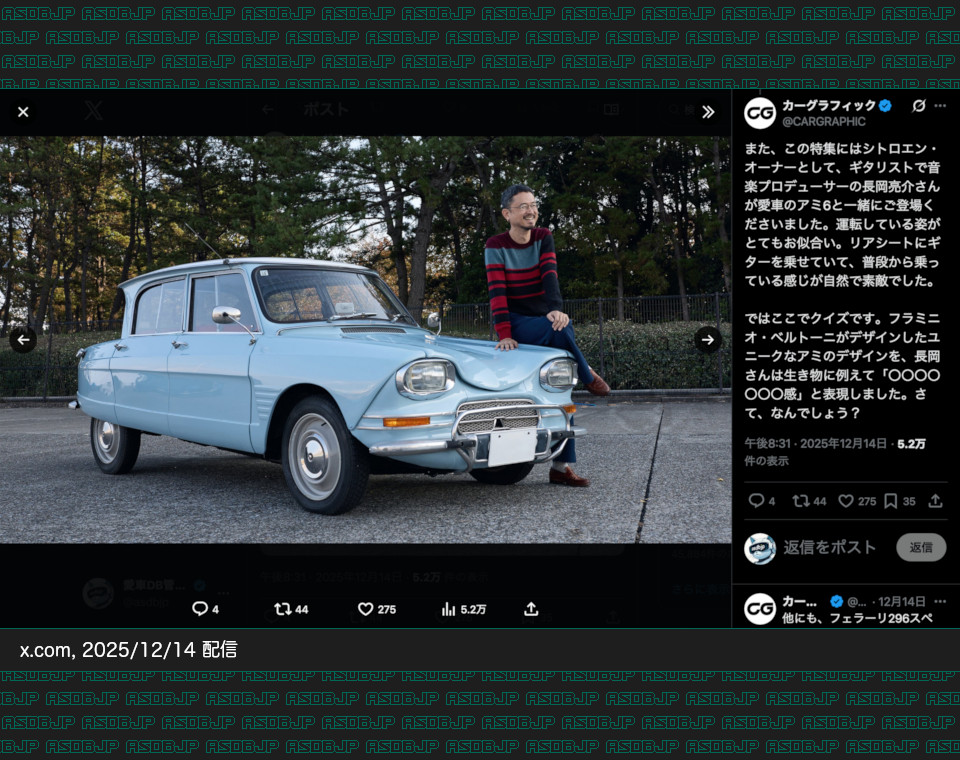Like the post using the heart below the photo

coord(367,609)
